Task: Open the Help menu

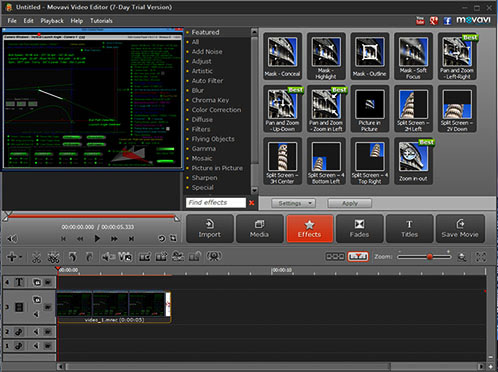Action: pyautogui.click(x=77, y=21)
